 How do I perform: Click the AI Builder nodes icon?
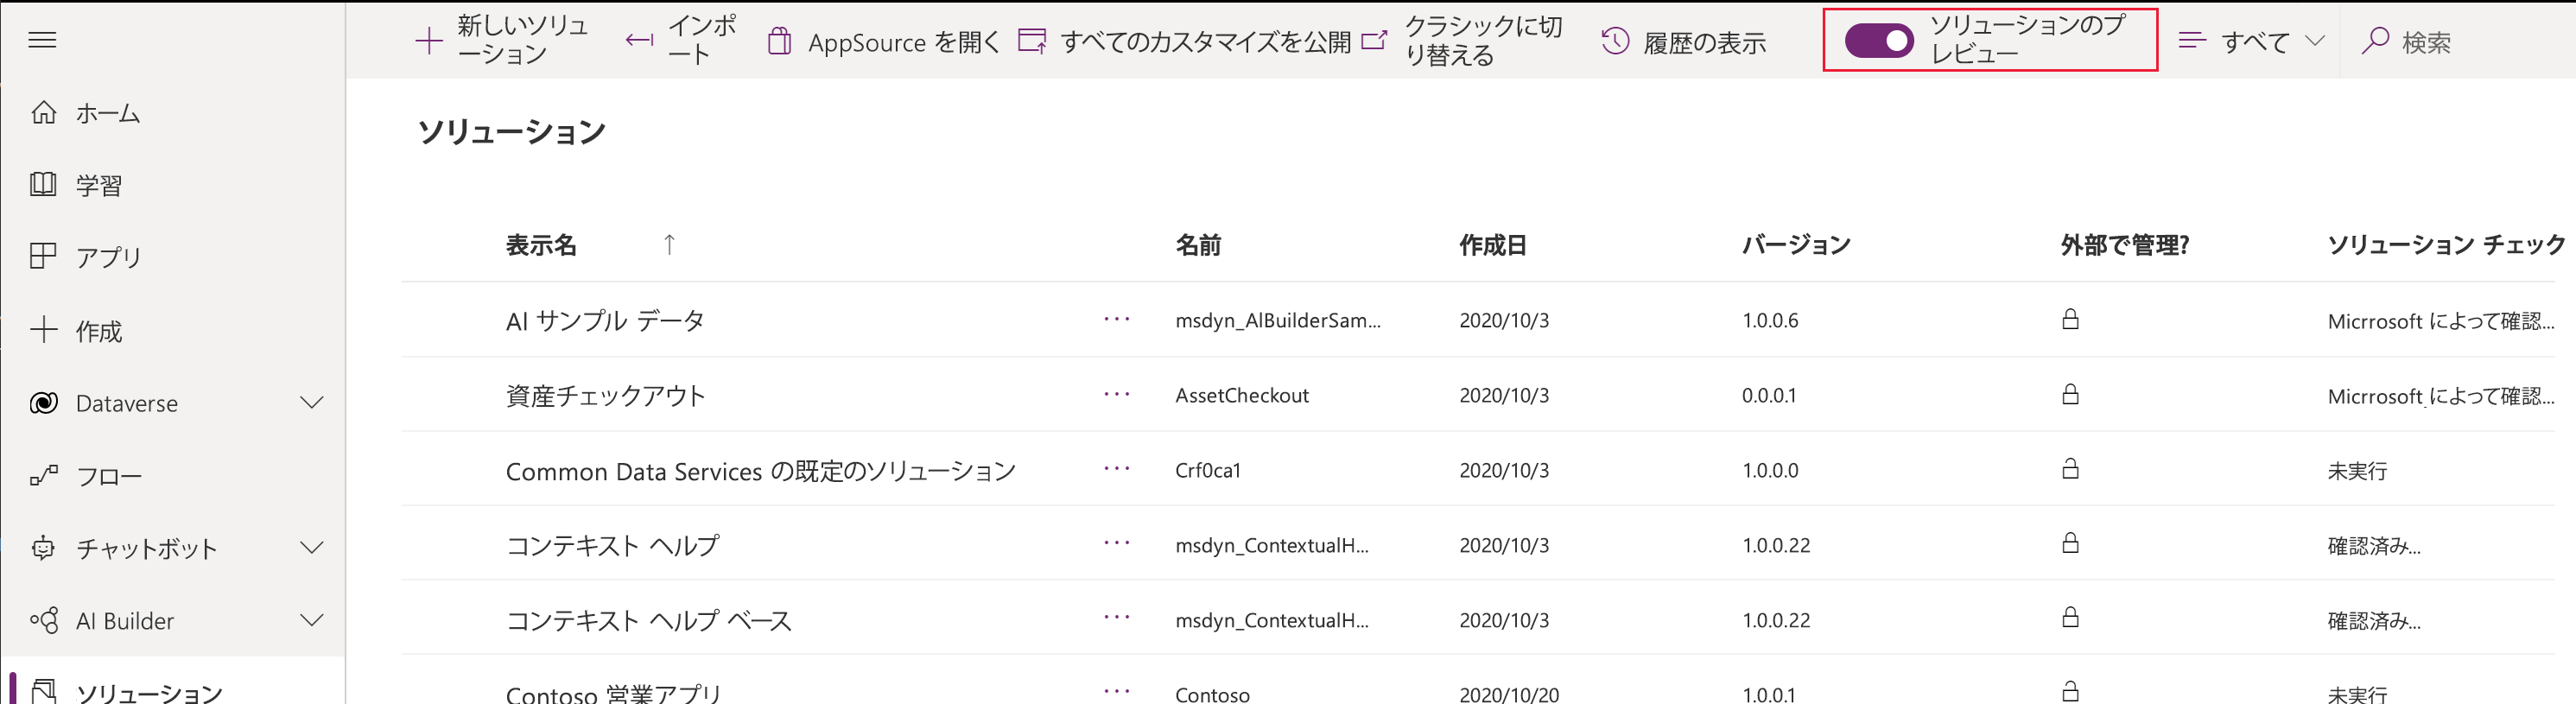pos(43,621)
